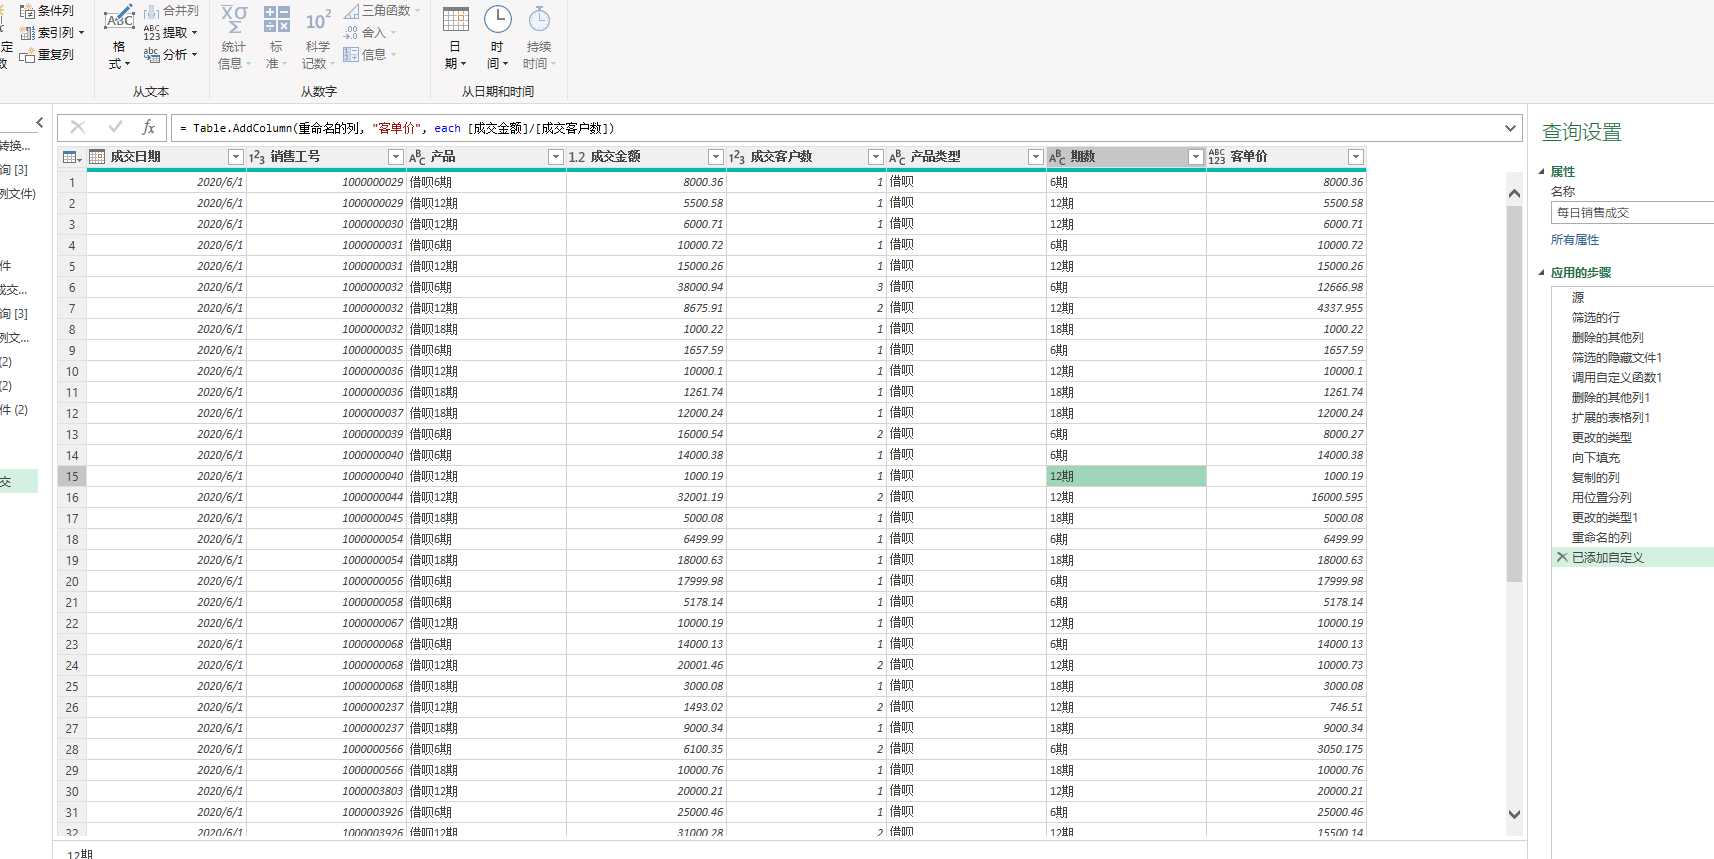Click the 重复列 (duplicate column) button
This screenshot has width=1714, height=859.
[x=46, y=55]
